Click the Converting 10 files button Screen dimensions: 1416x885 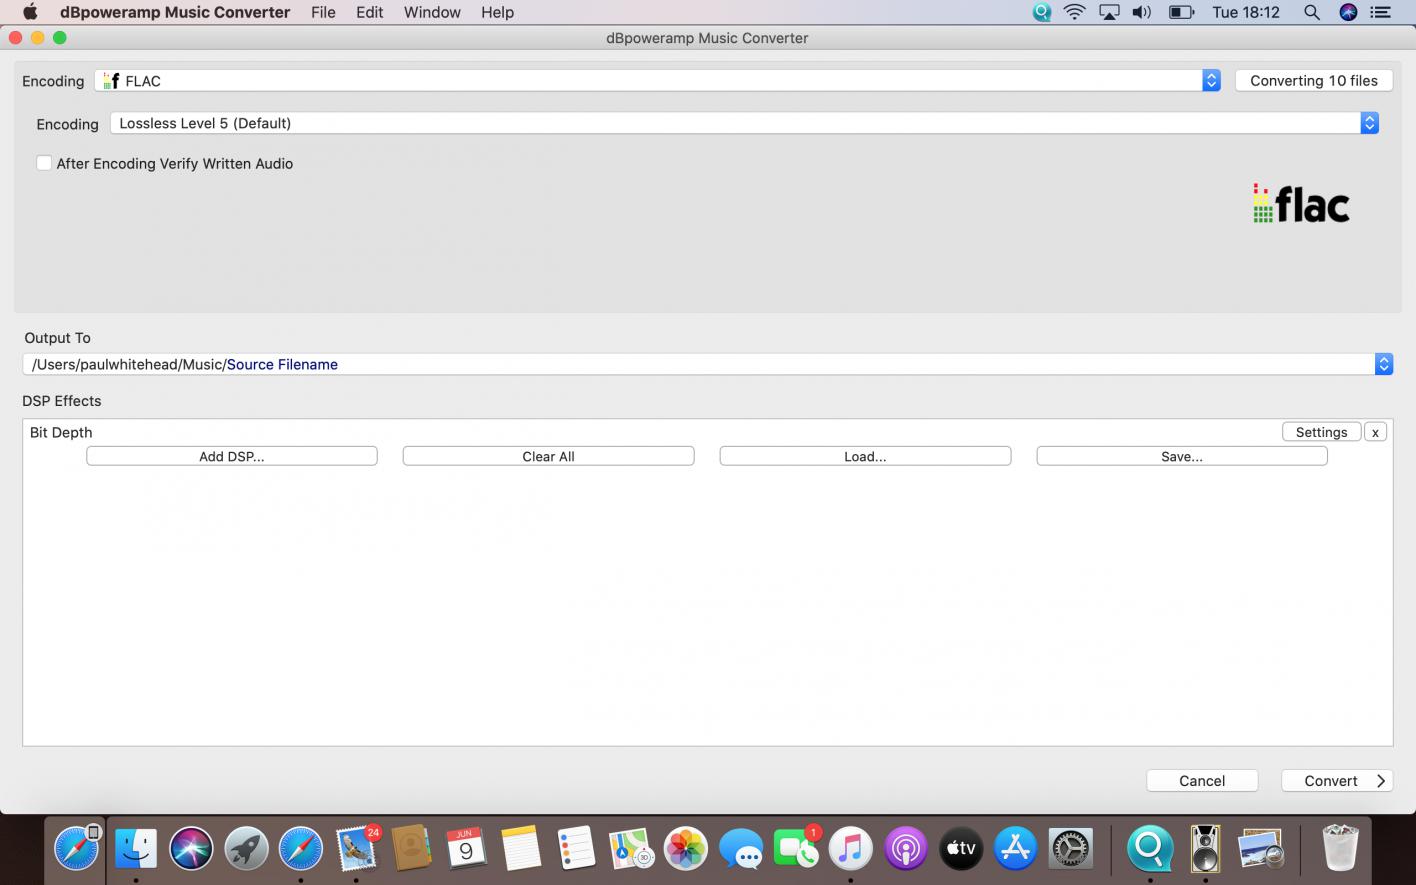1313,81
